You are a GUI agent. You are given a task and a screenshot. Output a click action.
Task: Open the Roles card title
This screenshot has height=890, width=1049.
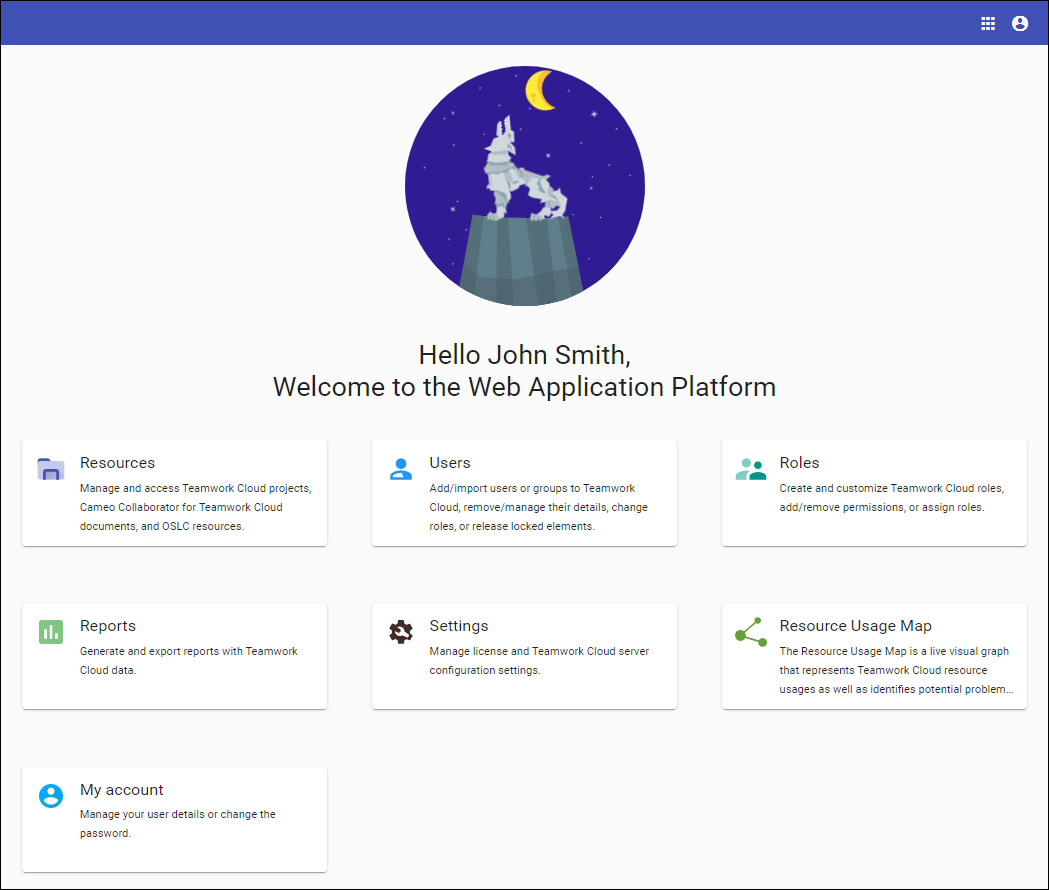[x=799, y=463]
